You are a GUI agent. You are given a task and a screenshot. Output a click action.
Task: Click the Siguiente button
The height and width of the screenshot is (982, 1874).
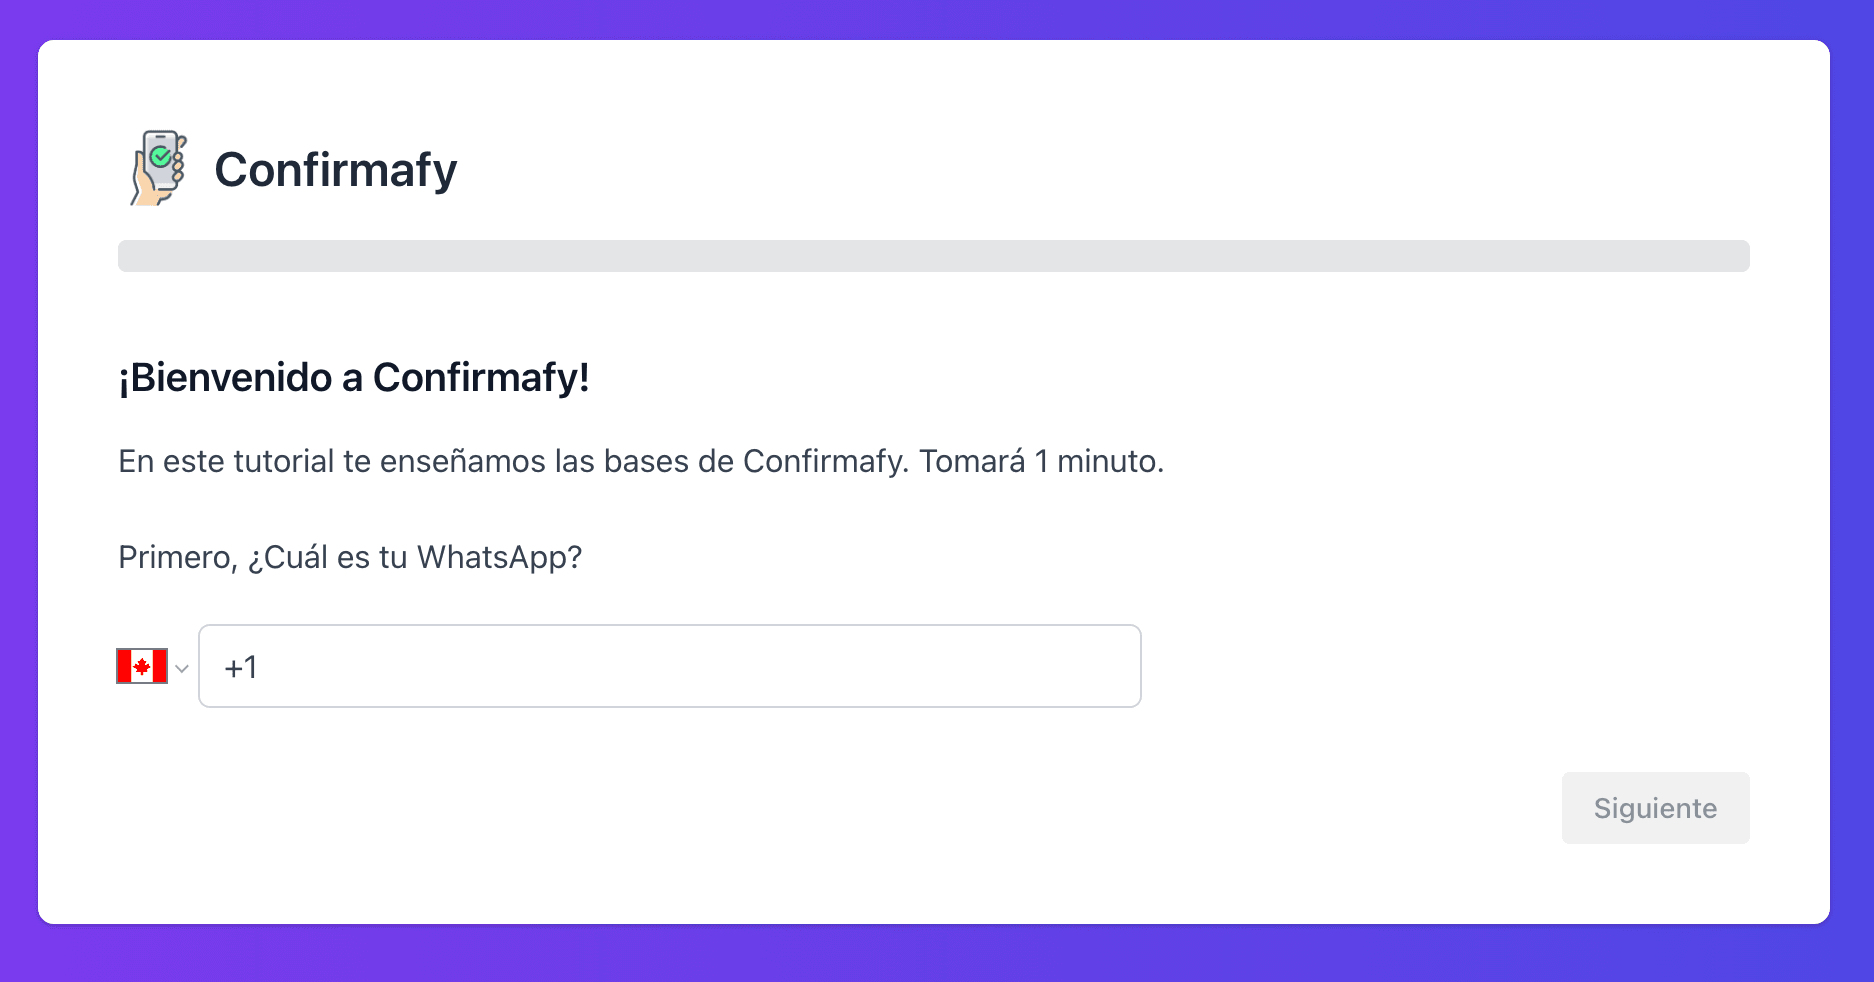click(1655, 808)
